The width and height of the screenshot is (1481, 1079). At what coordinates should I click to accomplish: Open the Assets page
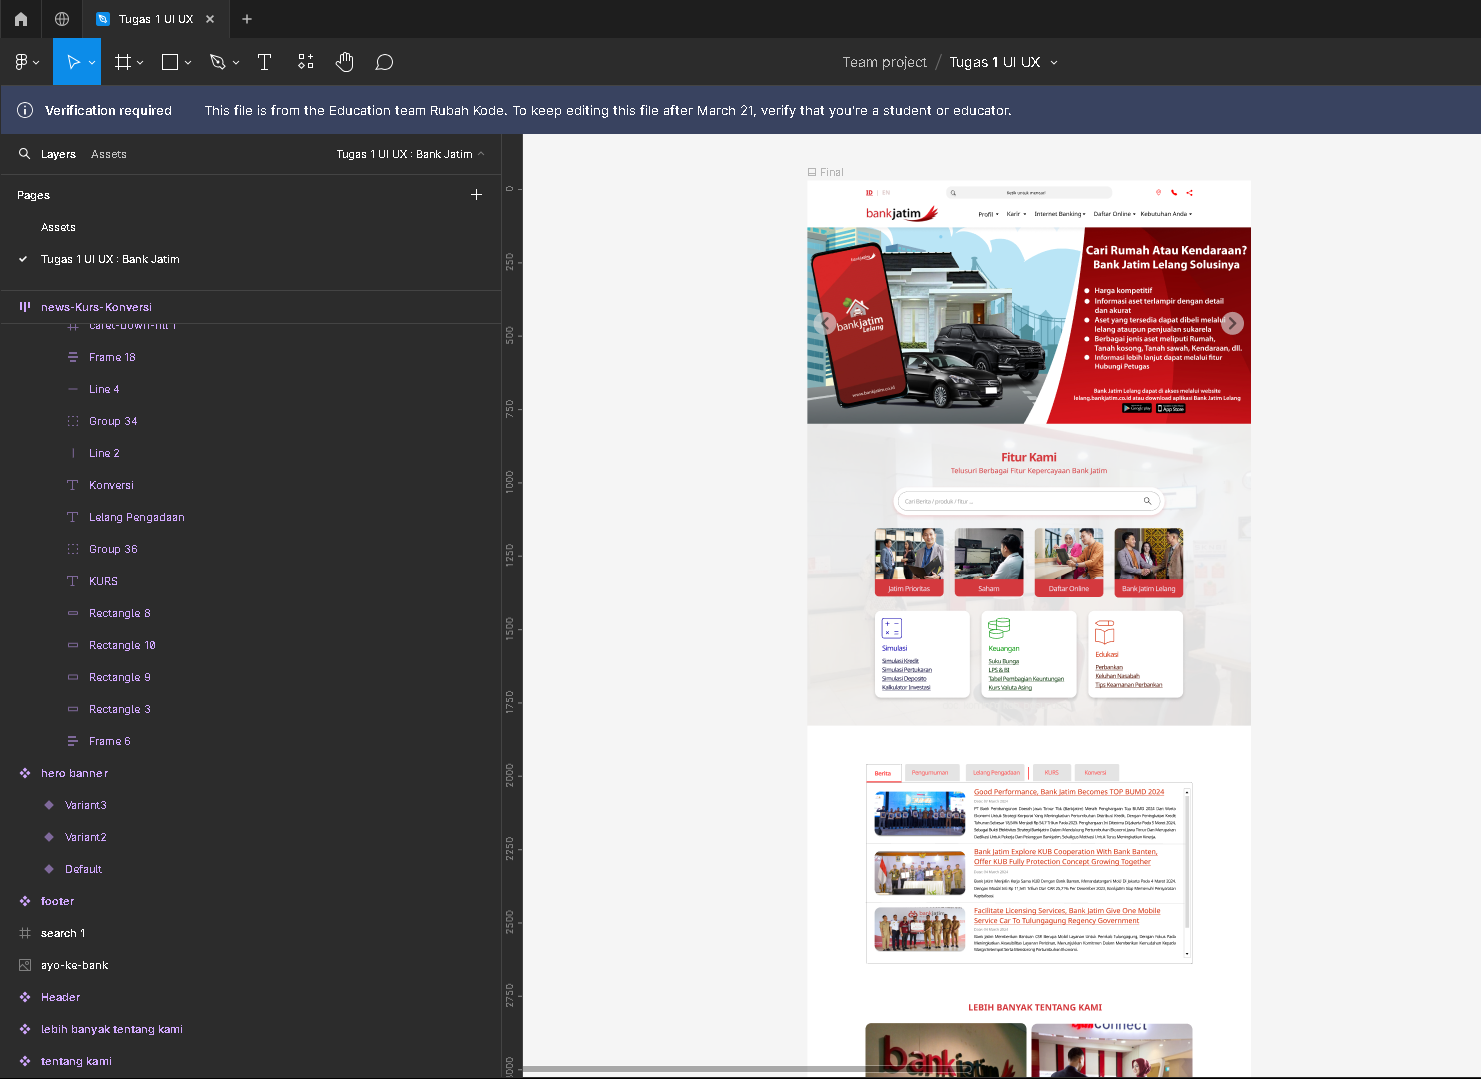pos(58,227)
